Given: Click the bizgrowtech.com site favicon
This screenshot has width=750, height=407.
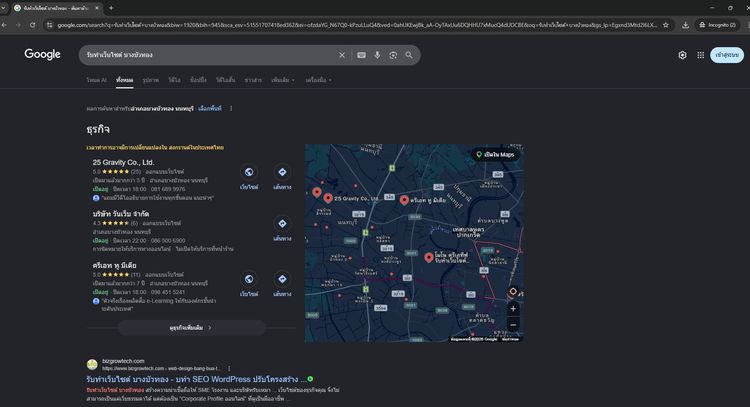Looking at the screenshot, I should click(x=92, y=364).
